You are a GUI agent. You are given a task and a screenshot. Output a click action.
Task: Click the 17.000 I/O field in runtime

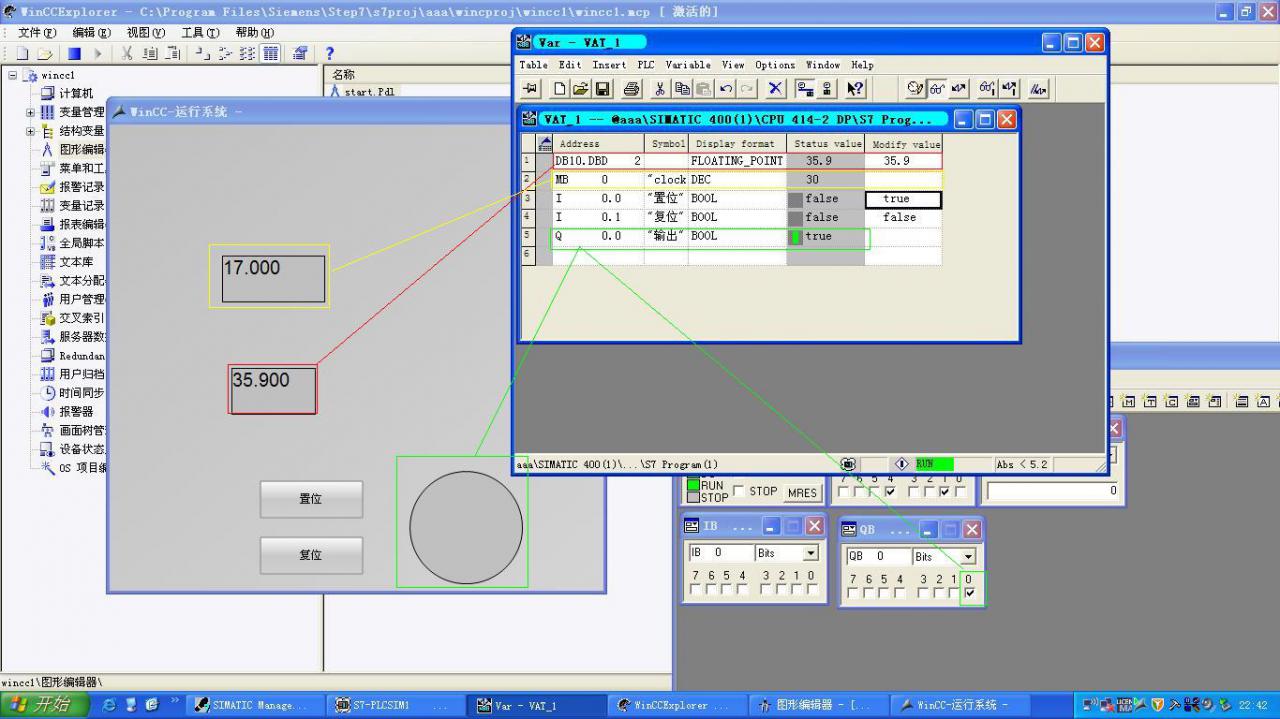[x=274, y=279]
